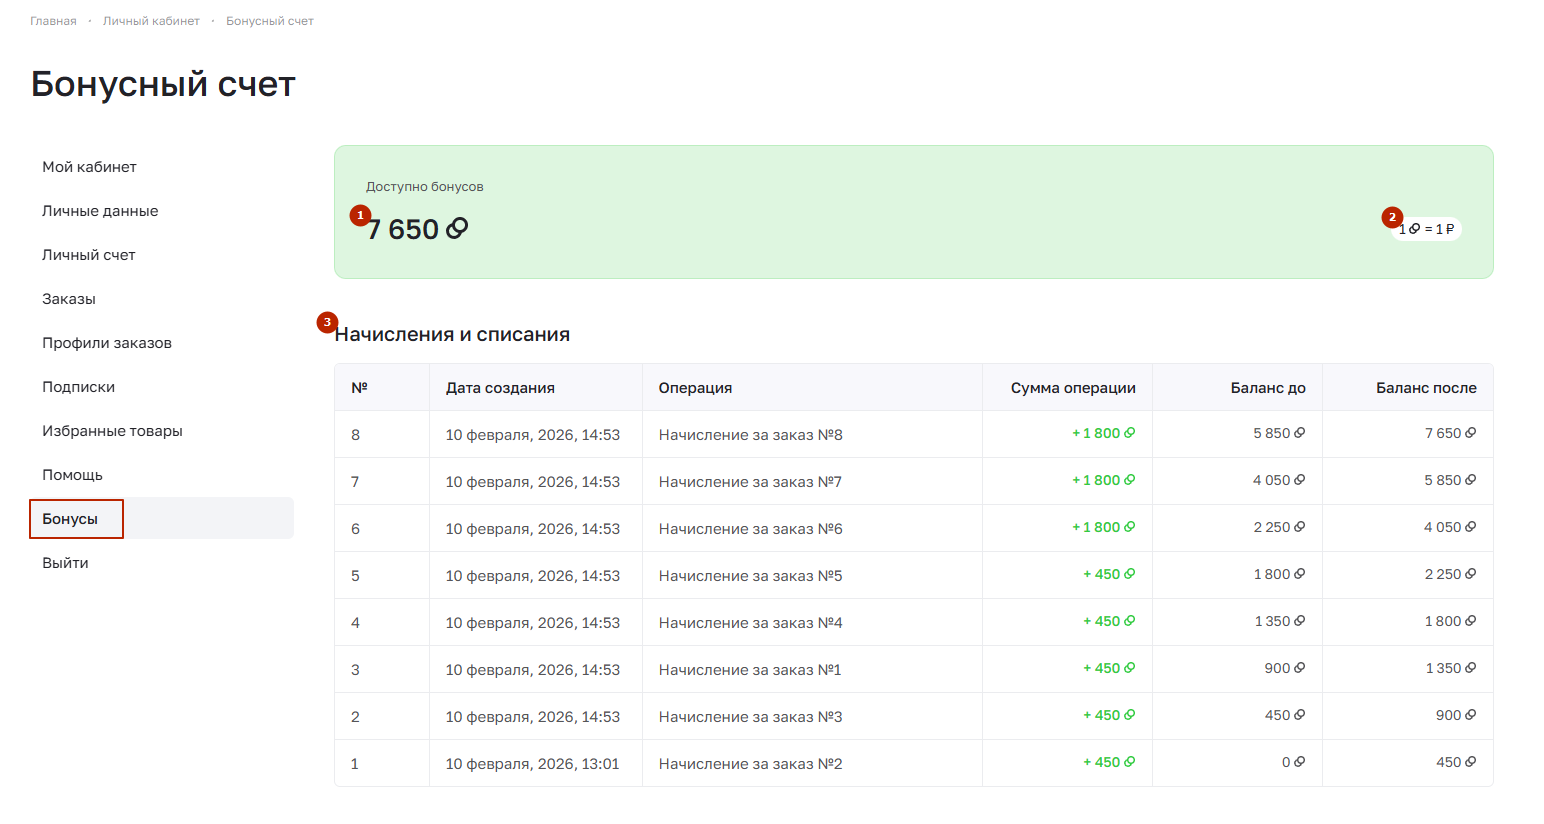This screenshot has width=1544, height=824.
Task: Open Личные данные menu item
Action: point(100,211)
